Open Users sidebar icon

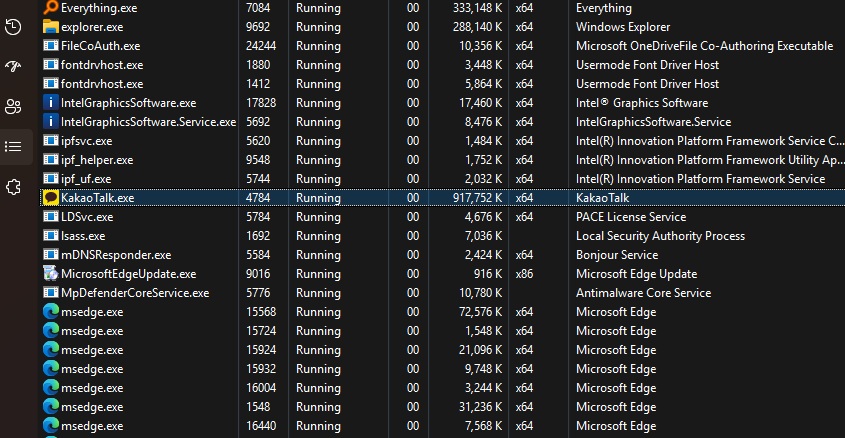click(x=13, y=107)
